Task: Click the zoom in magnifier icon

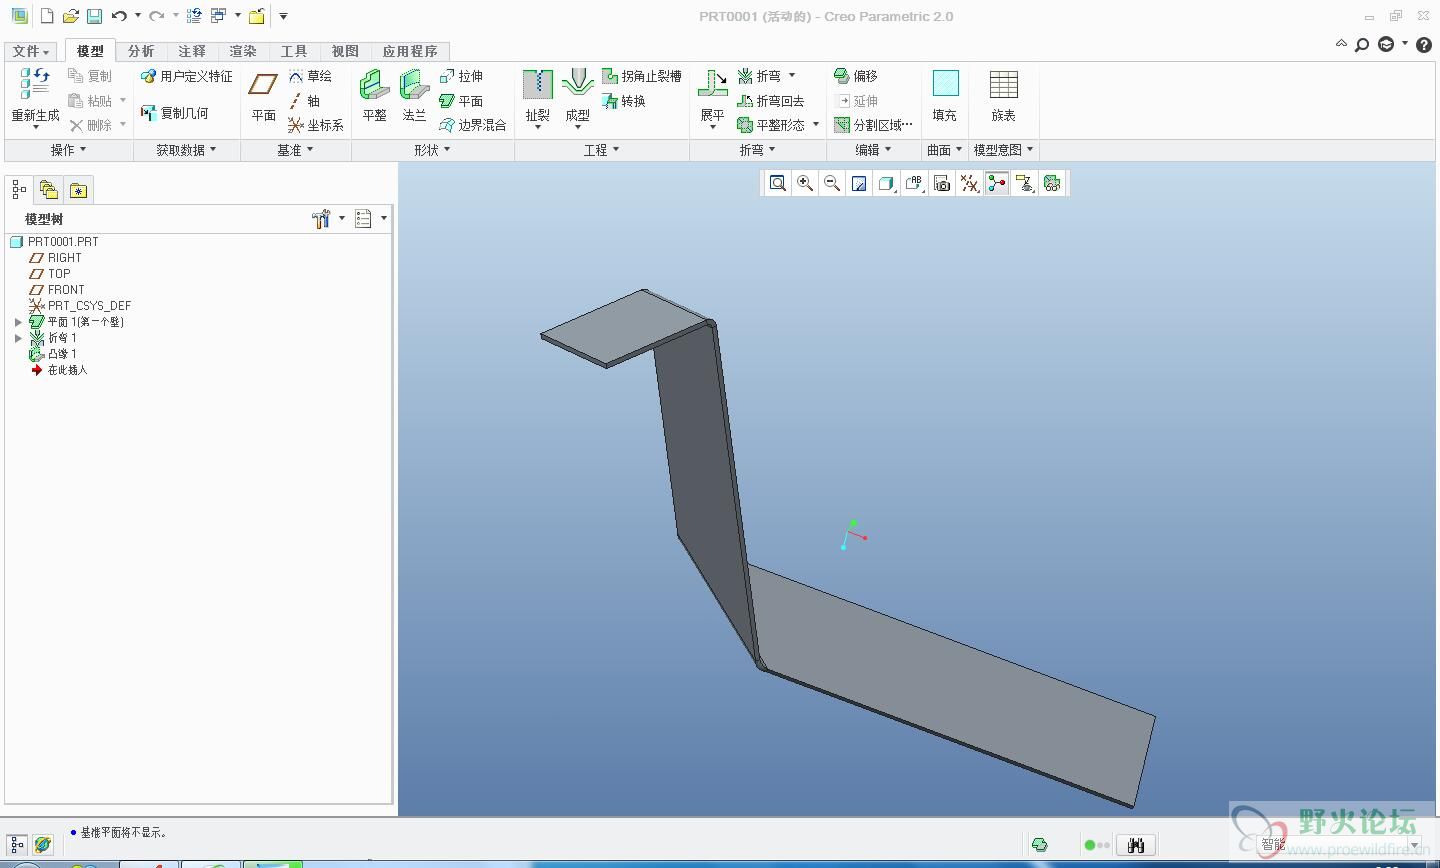Action: (x=804, y=183)
